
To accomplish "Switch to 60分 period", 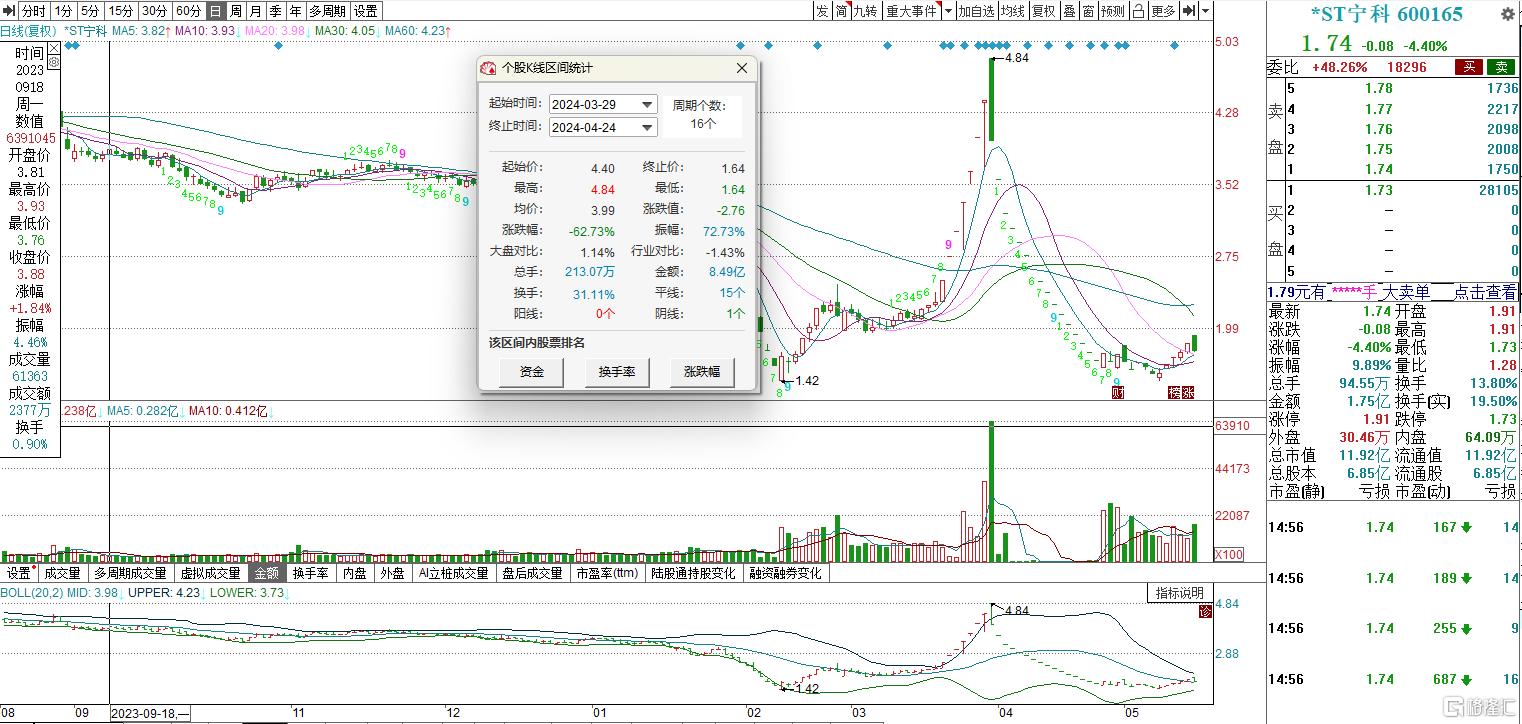I will (x=188, y=11).
